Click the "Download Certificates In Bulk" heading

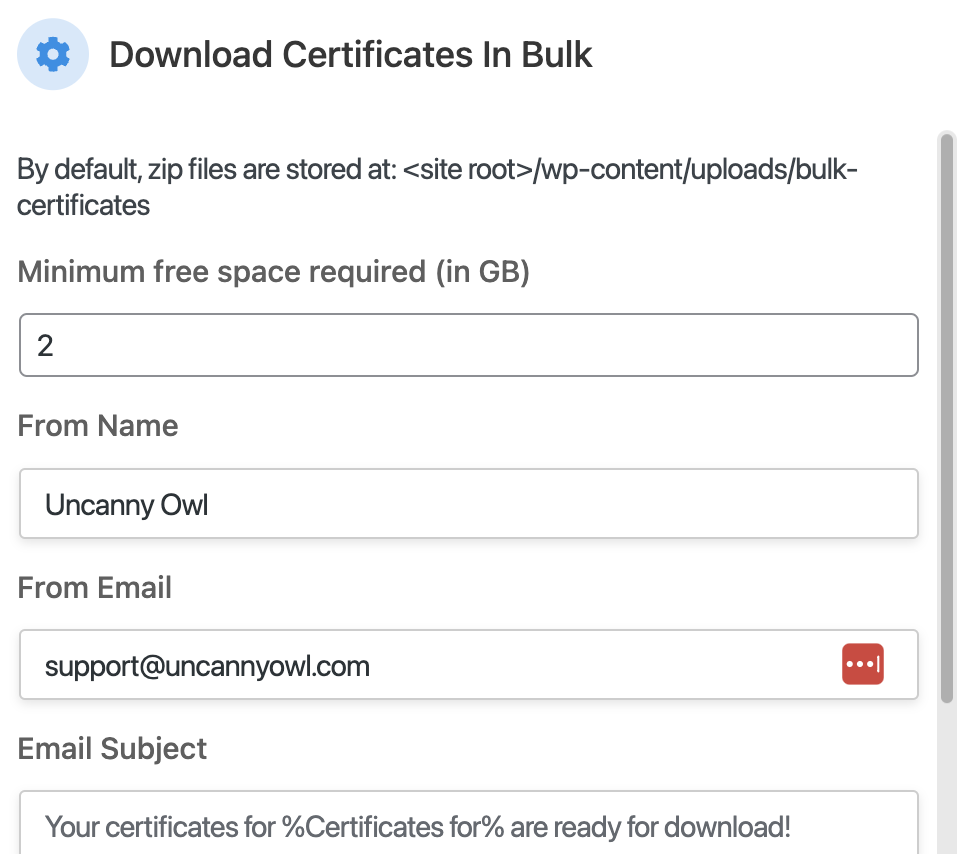[x=351, y=54]
